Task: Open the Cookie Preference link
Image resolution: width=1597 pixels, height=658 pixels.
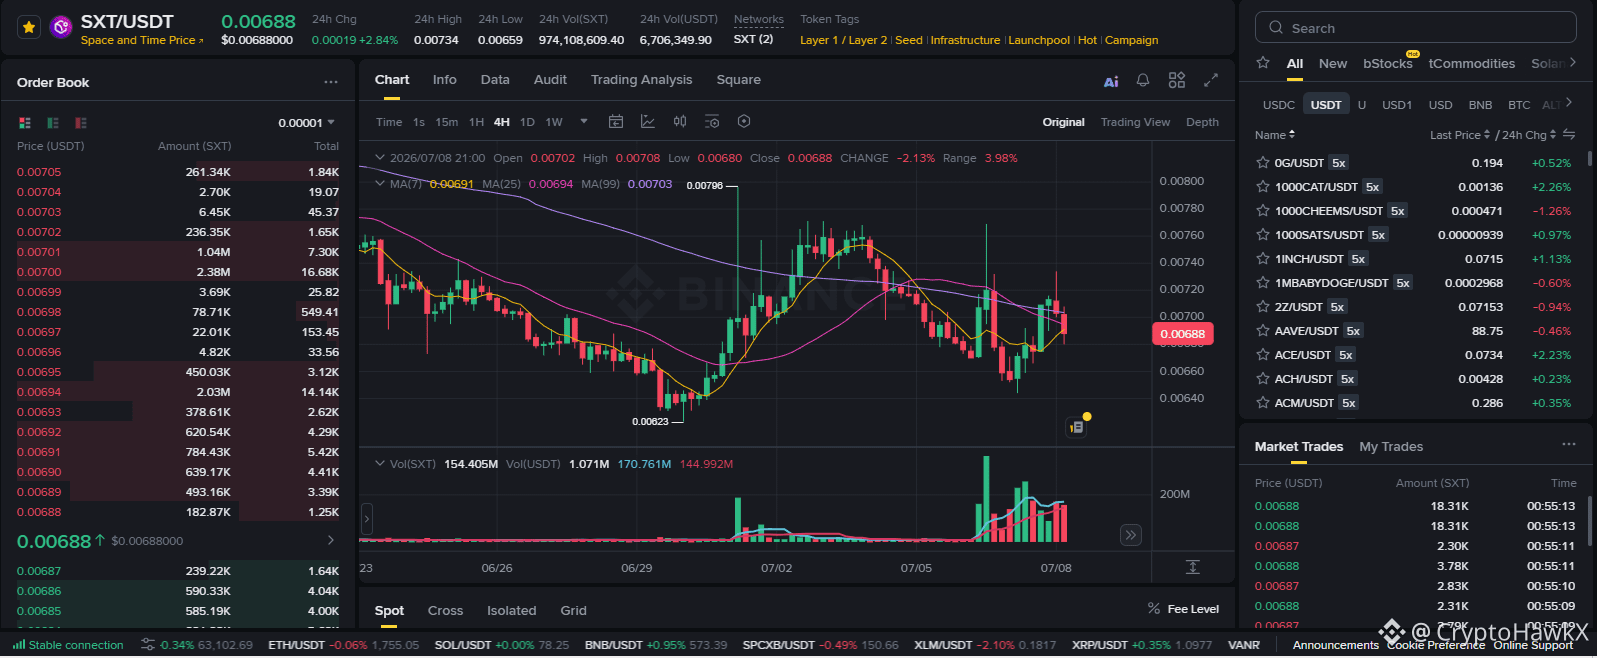Action: pos(1436,645)
